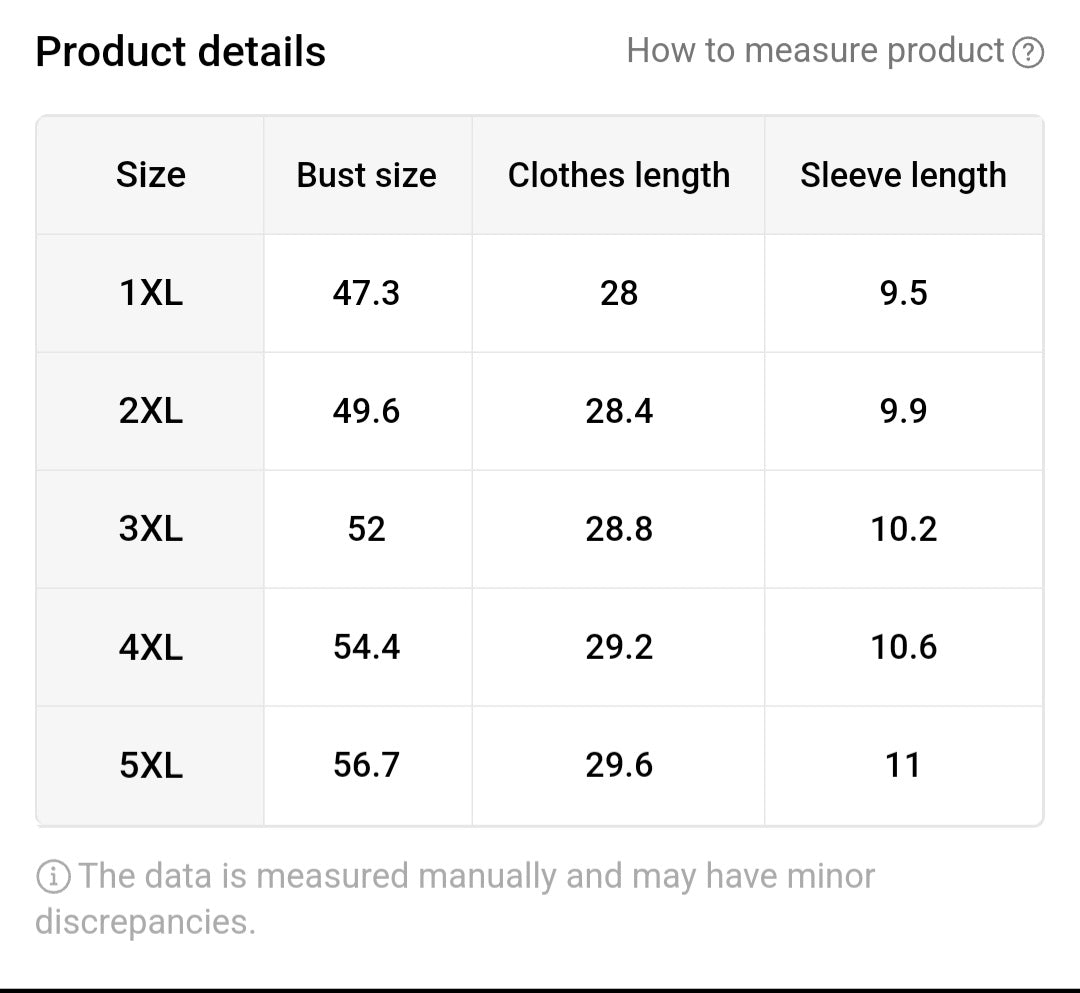This screenshot has height=993, width=1080.
Task: Select the 2XL size row
Action: (150, 411)
